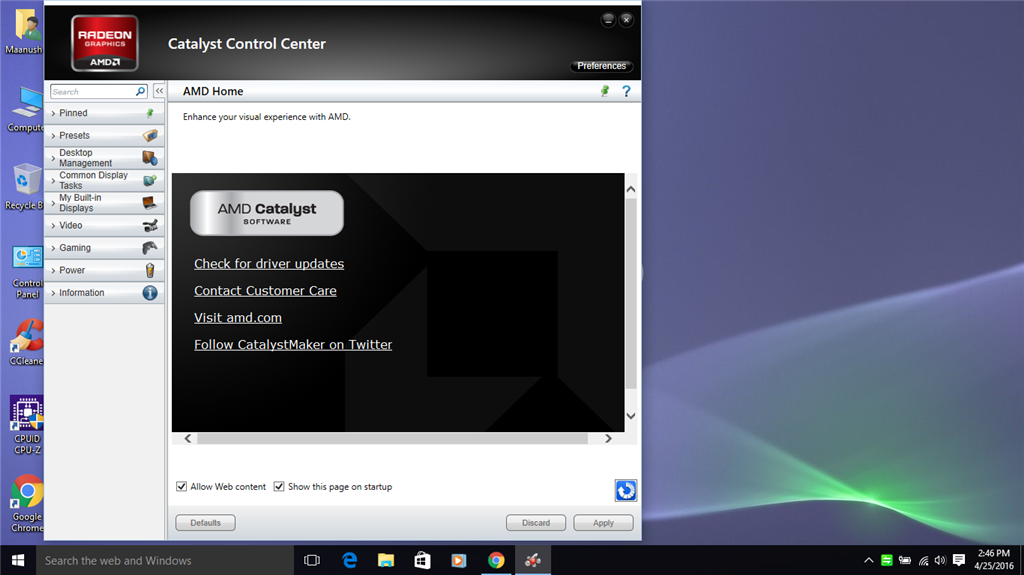Click Follow CatalystMaker on Twitter link
Image resolution: width=1024 pixels, height=575 pixels.
tap(293, 344)
